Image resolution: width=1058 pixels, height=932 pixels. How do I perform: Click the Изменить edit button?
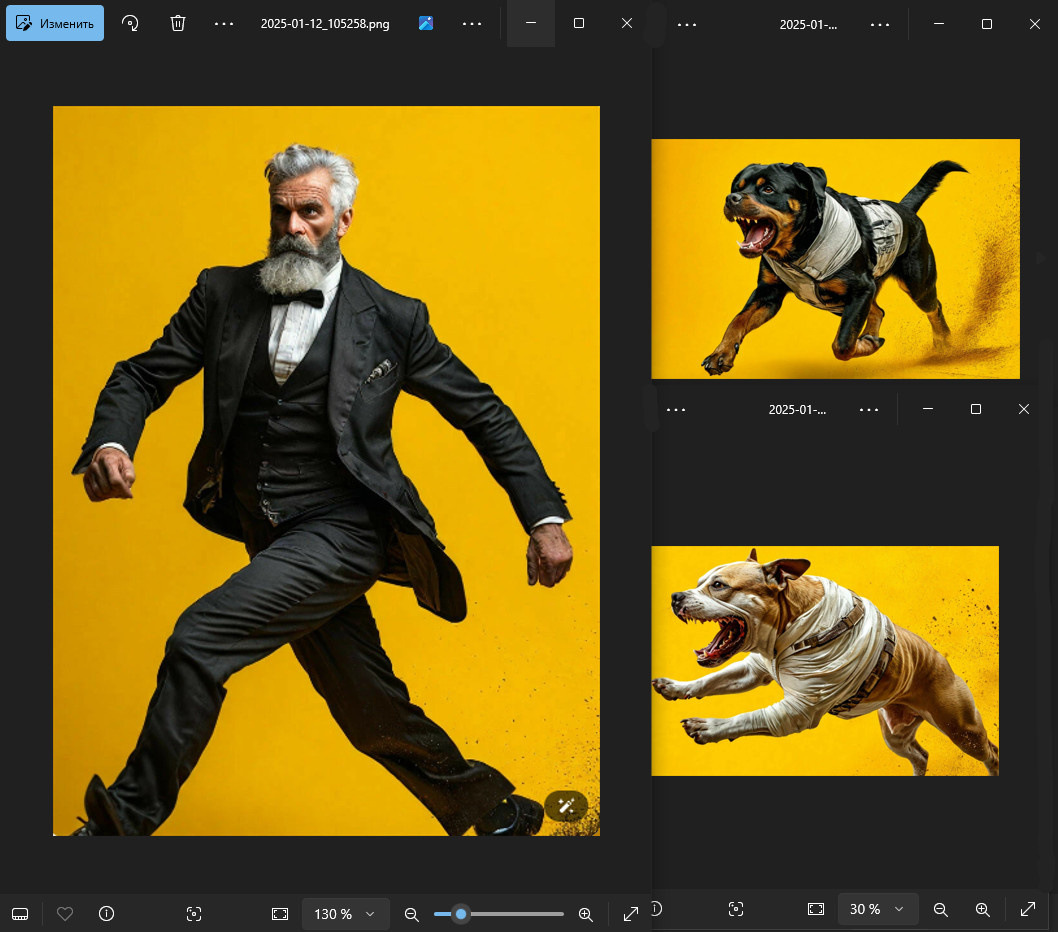(55, 23)
